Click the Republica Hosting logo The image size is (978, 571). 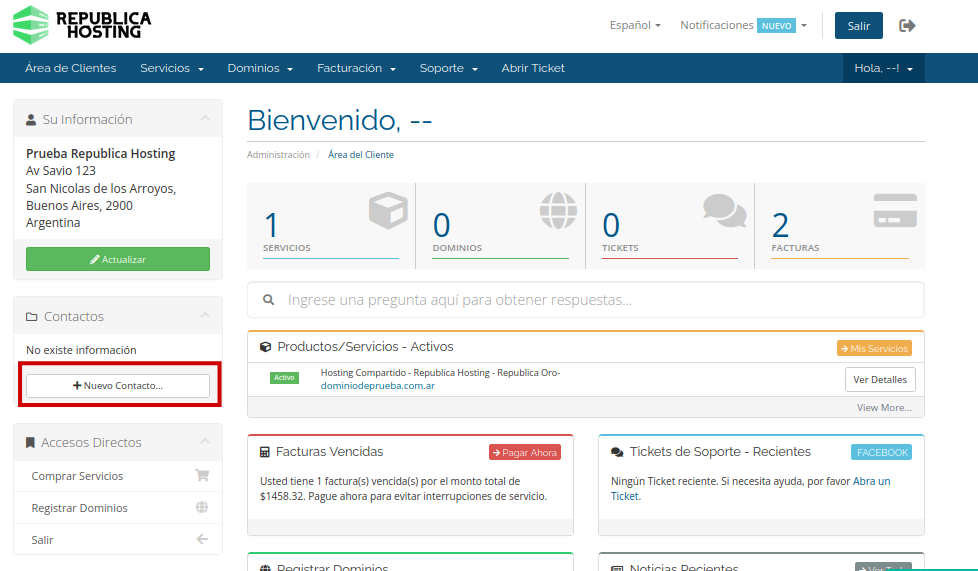[82, 25]
